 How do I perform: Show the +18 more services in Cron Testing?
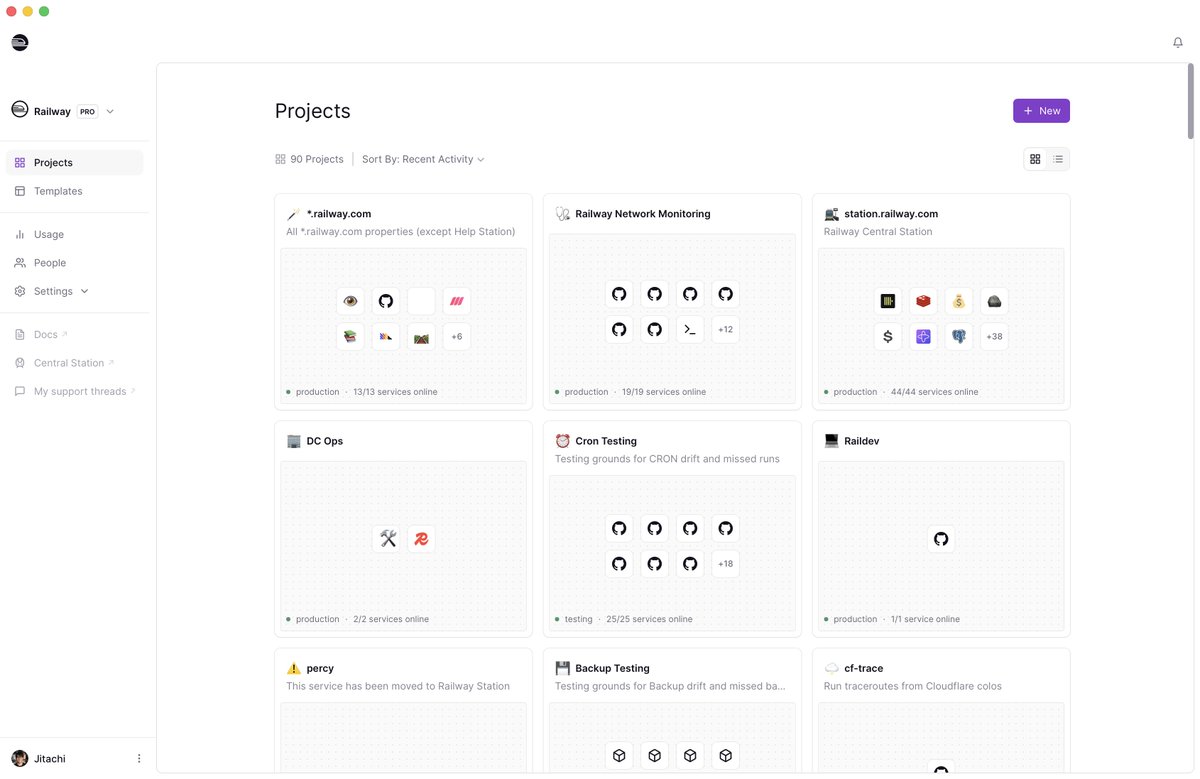(725, 564)
